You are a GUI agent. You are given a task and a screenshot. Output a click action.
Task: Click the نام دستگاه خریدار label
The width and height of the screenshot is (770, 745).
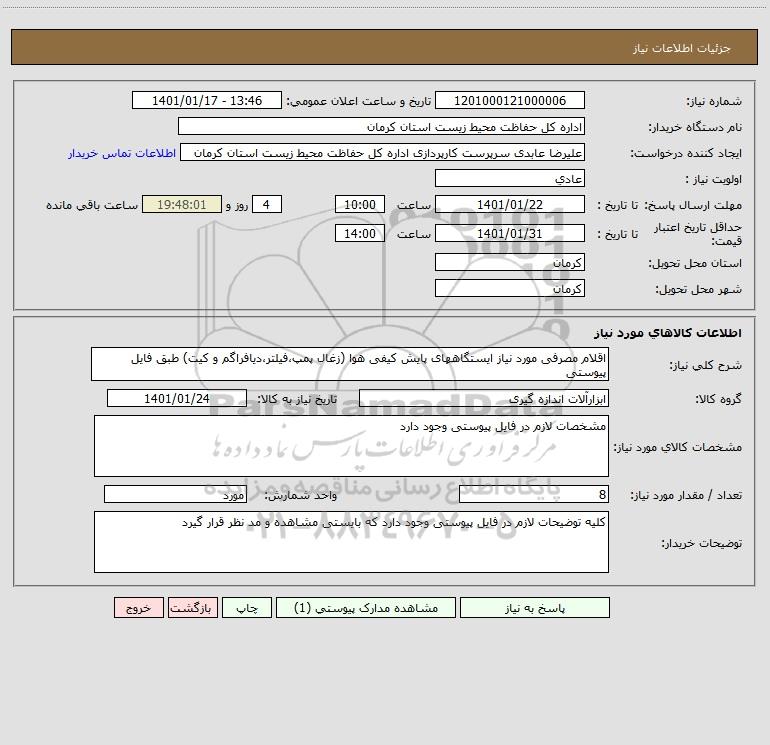coord(695,128)
